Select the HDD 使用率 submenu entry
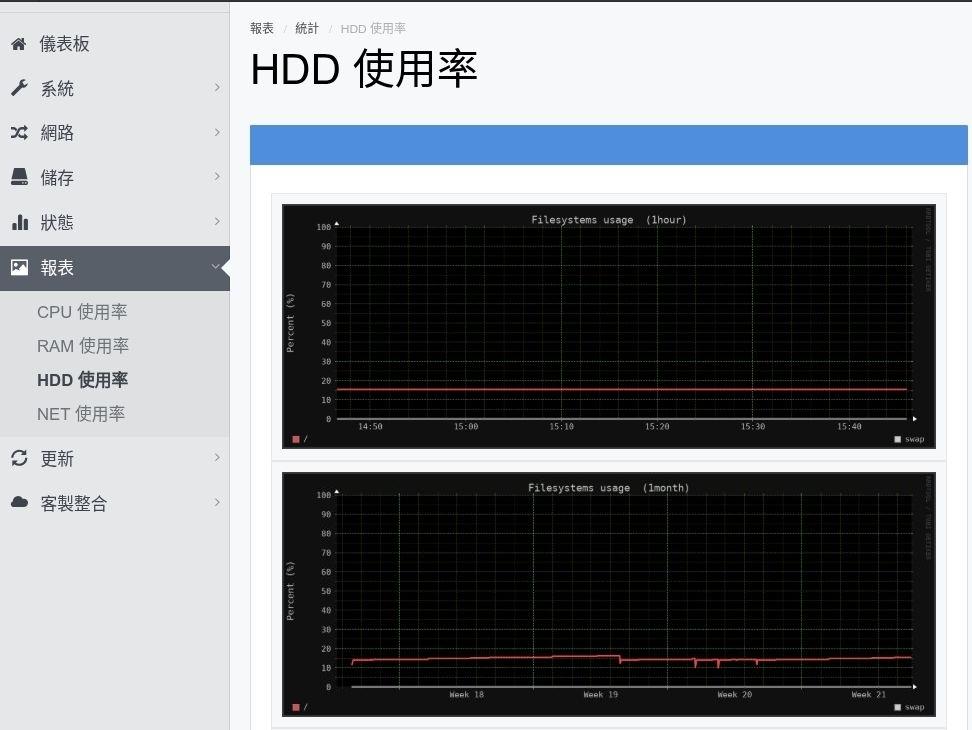Viewport: 972px width, 730px height. (82, 380)
